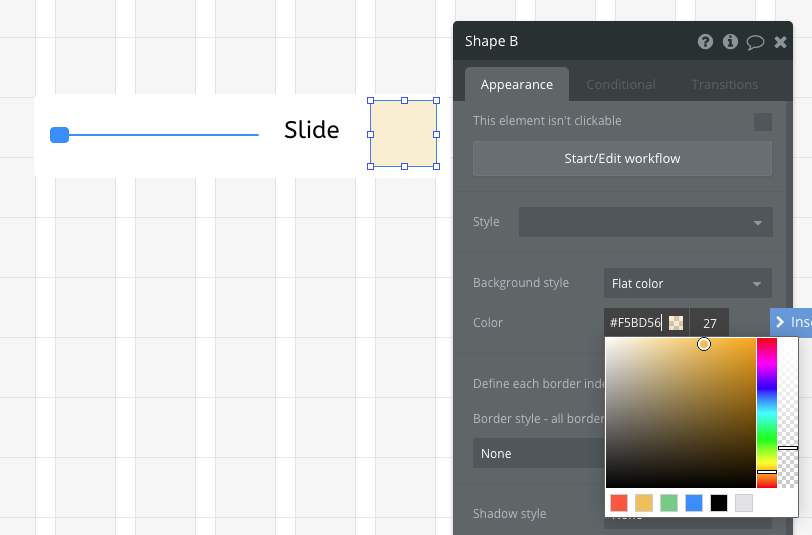Click the blue slider handle on canvas
The image size is (812, 535).
(x=59, y=135)
